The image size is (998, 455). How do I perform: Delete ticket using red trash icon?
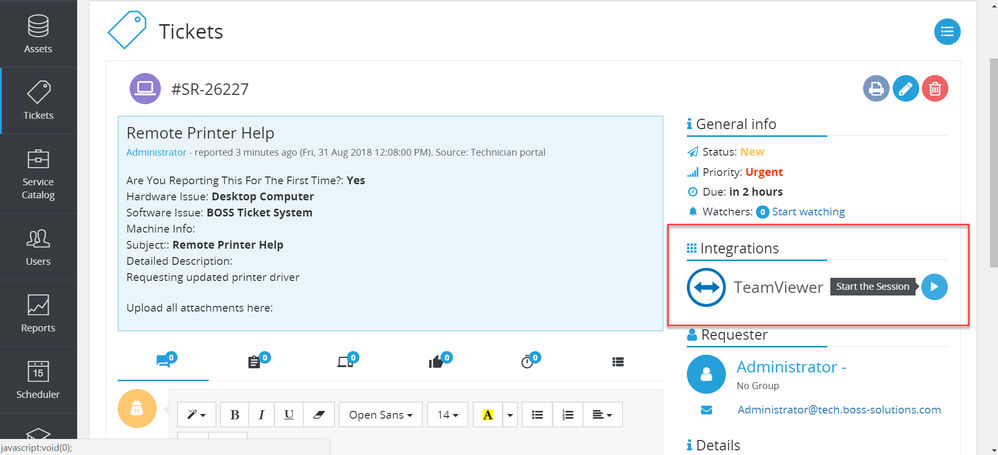(934, 88)
